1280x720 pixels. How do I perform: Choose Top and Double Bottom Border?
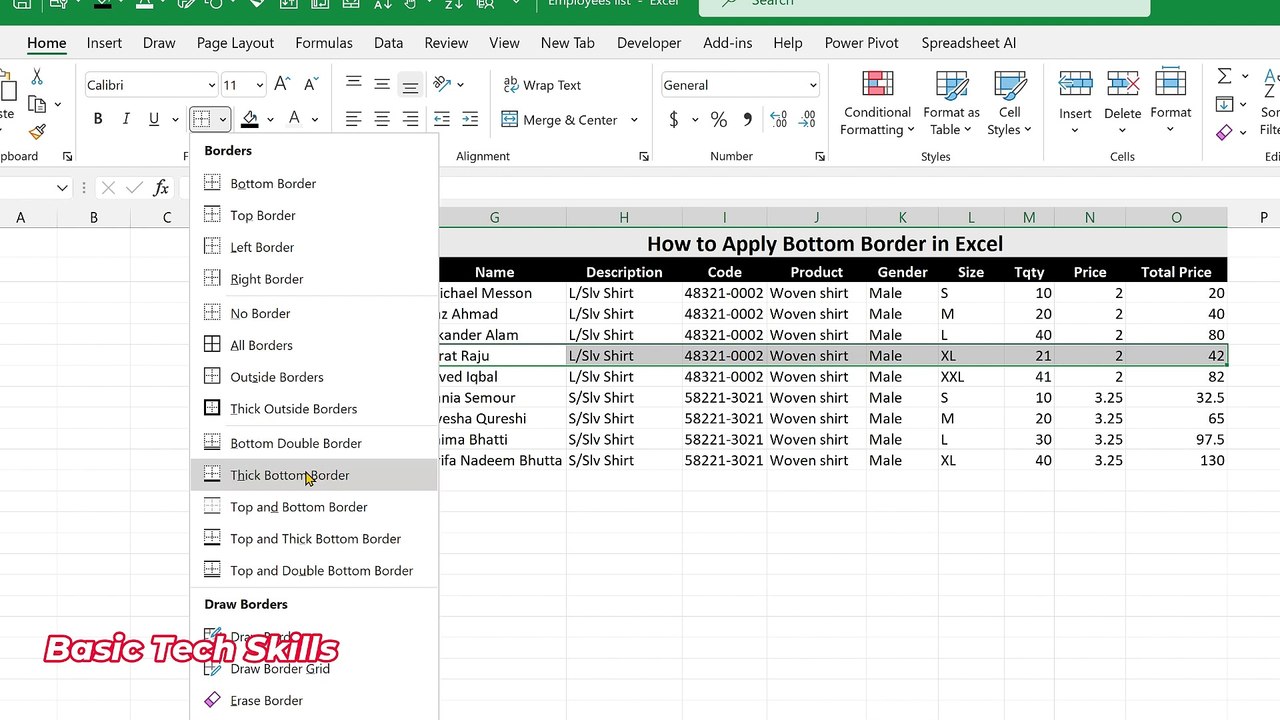point(314,570)
